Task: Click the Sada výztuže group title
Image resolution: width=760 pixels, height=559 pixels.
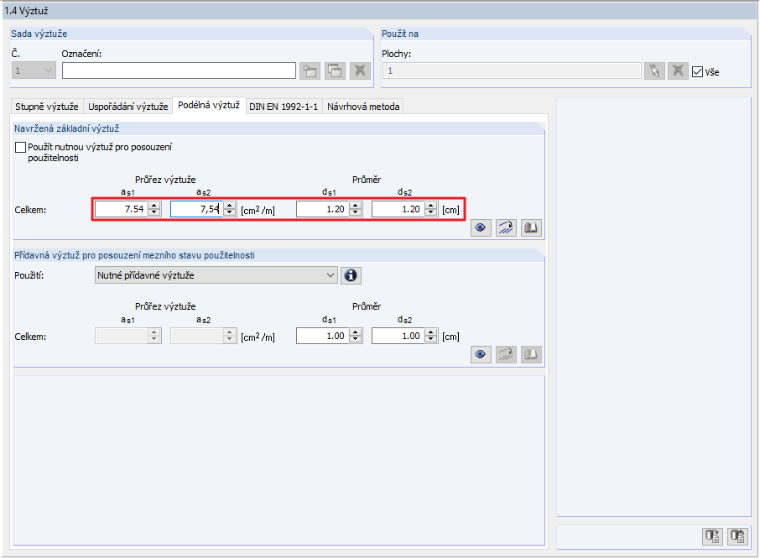Action: point(39,33)
